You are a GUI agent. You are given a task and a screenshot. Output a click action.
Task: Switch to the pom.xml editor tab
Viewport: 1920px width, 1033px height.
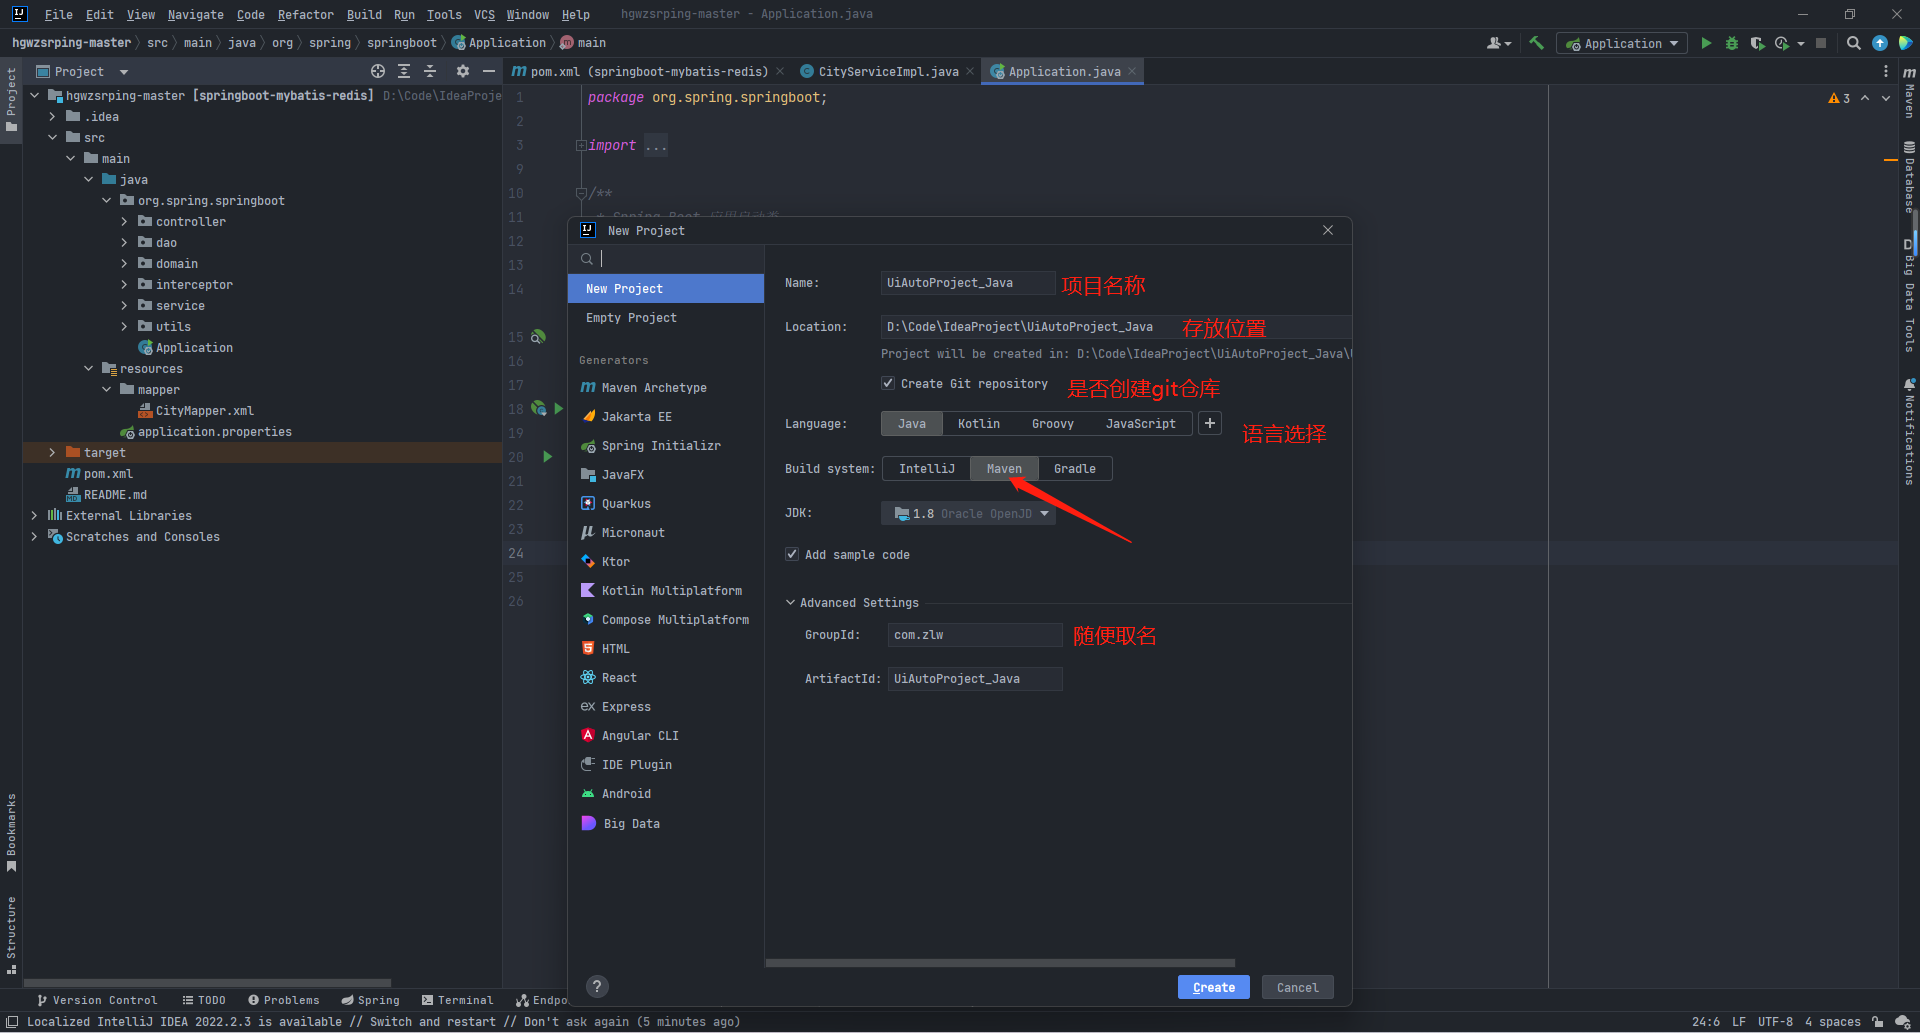[x=649, y=71]
